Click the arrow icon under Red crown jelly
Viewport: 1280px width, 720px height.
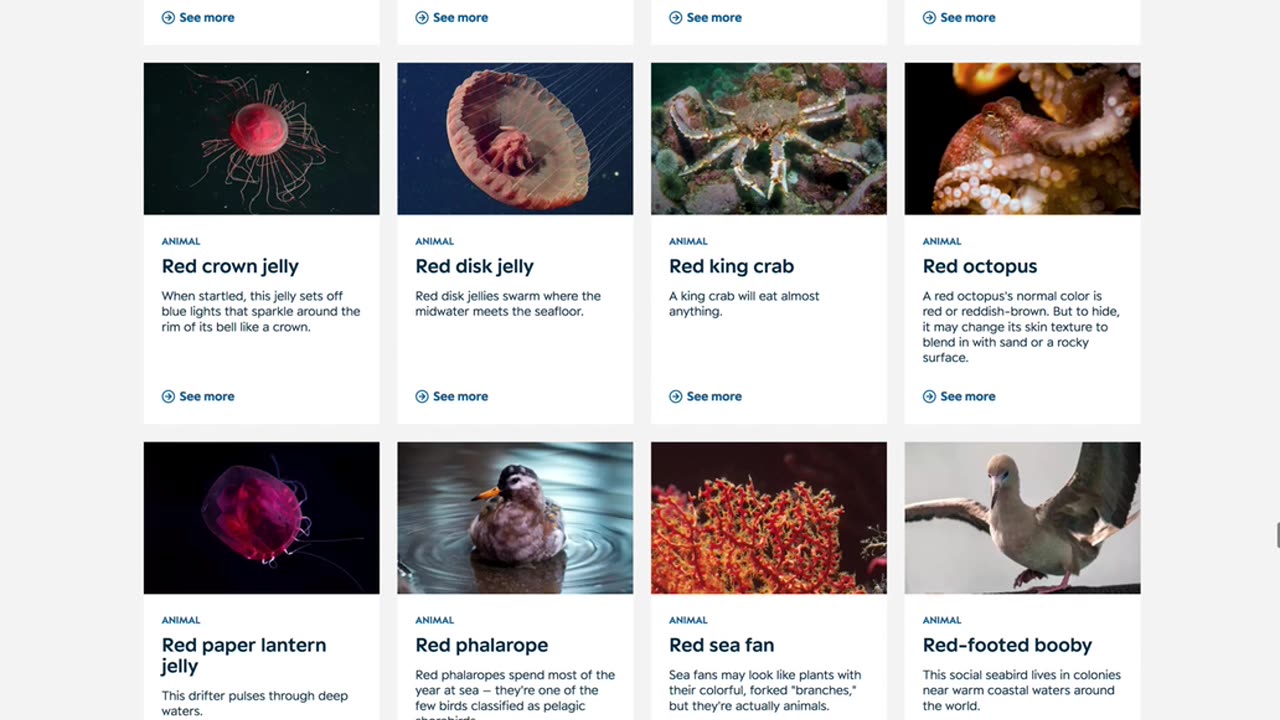coord(168,397)
